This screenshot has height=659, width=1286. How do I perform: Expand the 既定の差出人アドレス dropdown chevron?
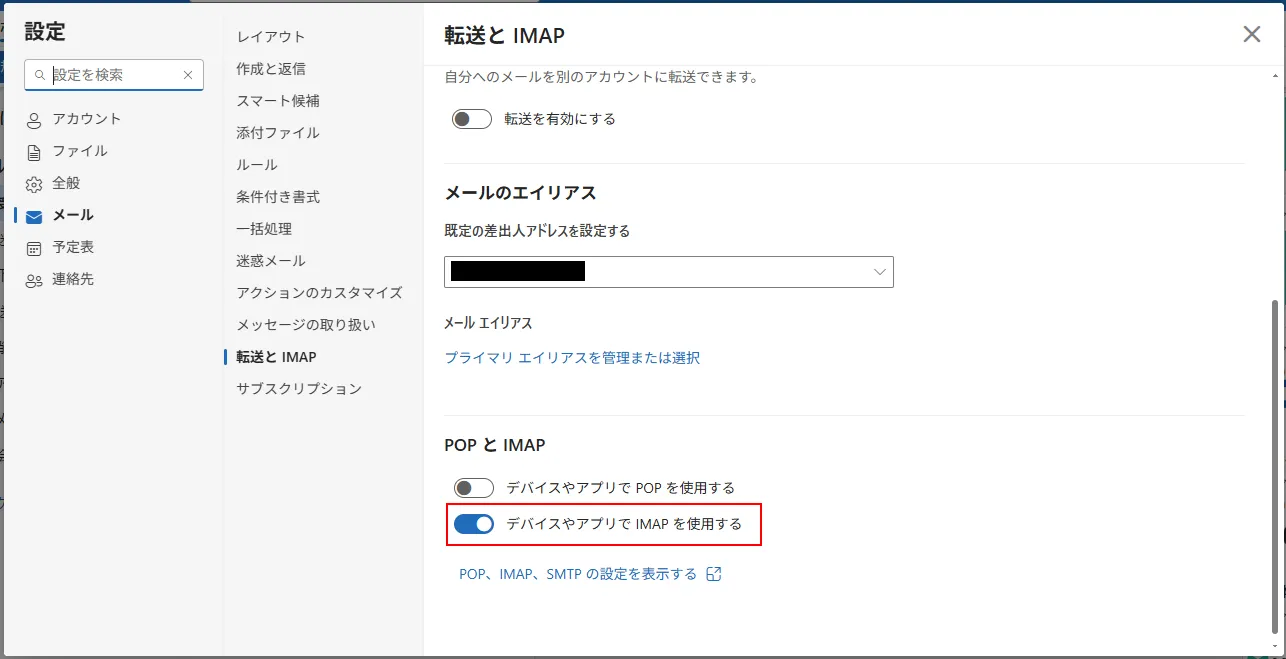tap(880, 272)
